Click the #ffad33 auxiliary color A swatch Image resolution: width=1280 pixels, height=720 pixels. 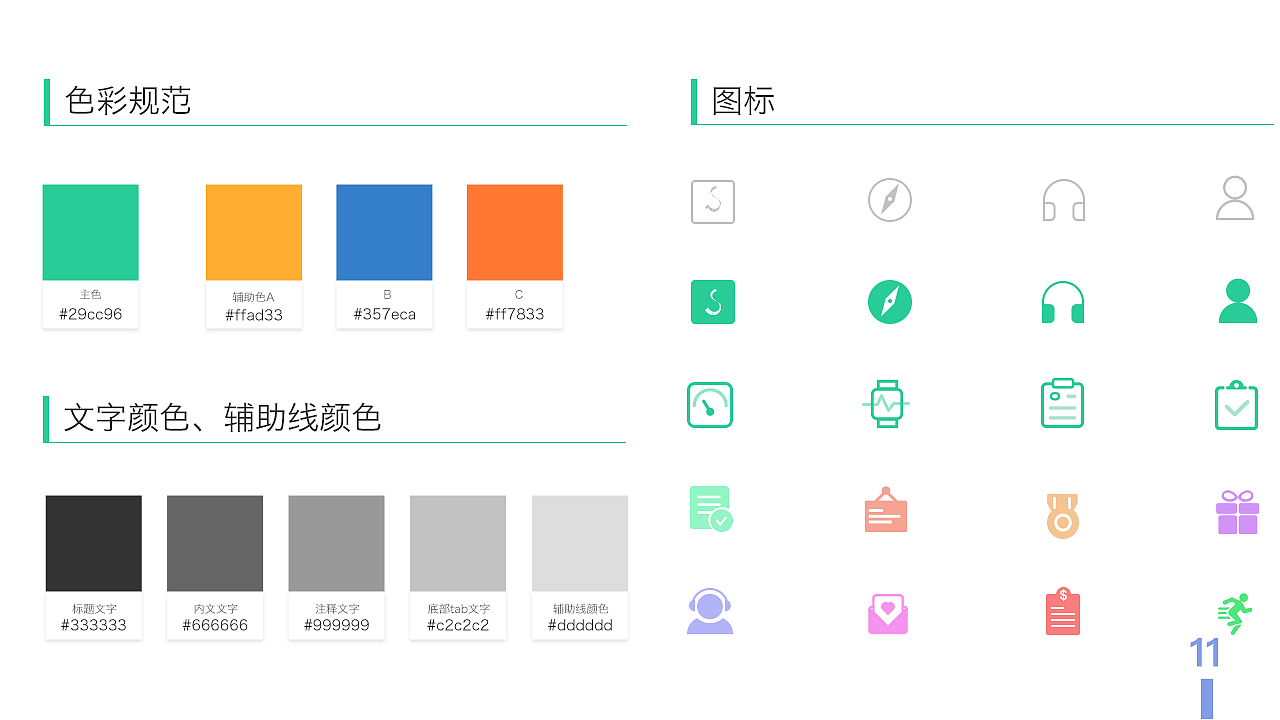click(253, 231)
